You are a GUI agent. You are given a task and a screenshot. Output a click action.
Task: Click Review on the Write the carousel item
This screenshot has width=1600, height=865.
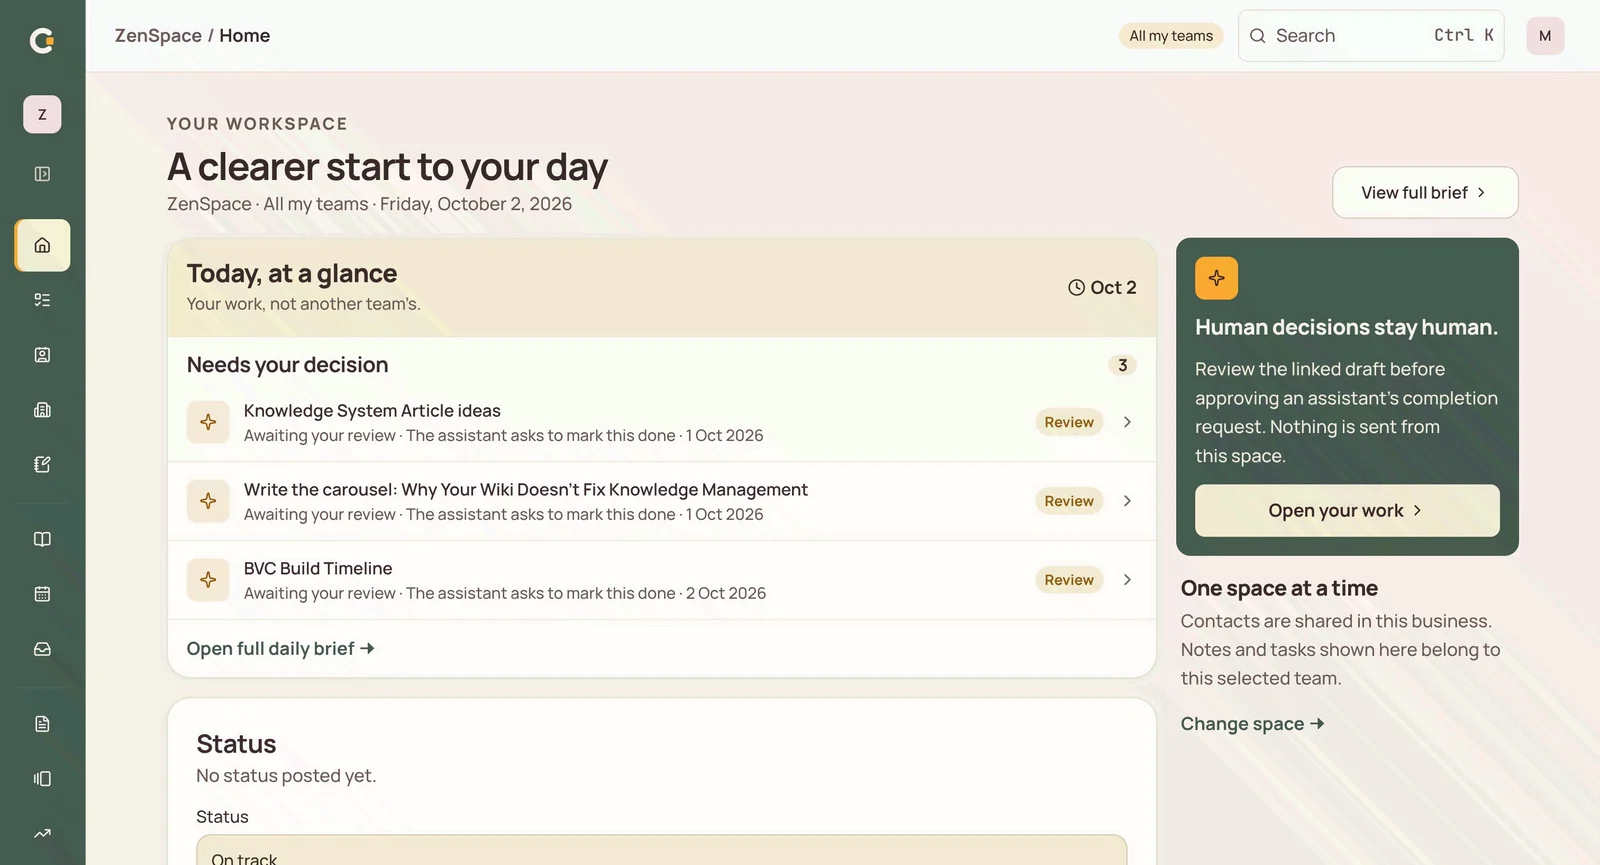[1069, 501]
